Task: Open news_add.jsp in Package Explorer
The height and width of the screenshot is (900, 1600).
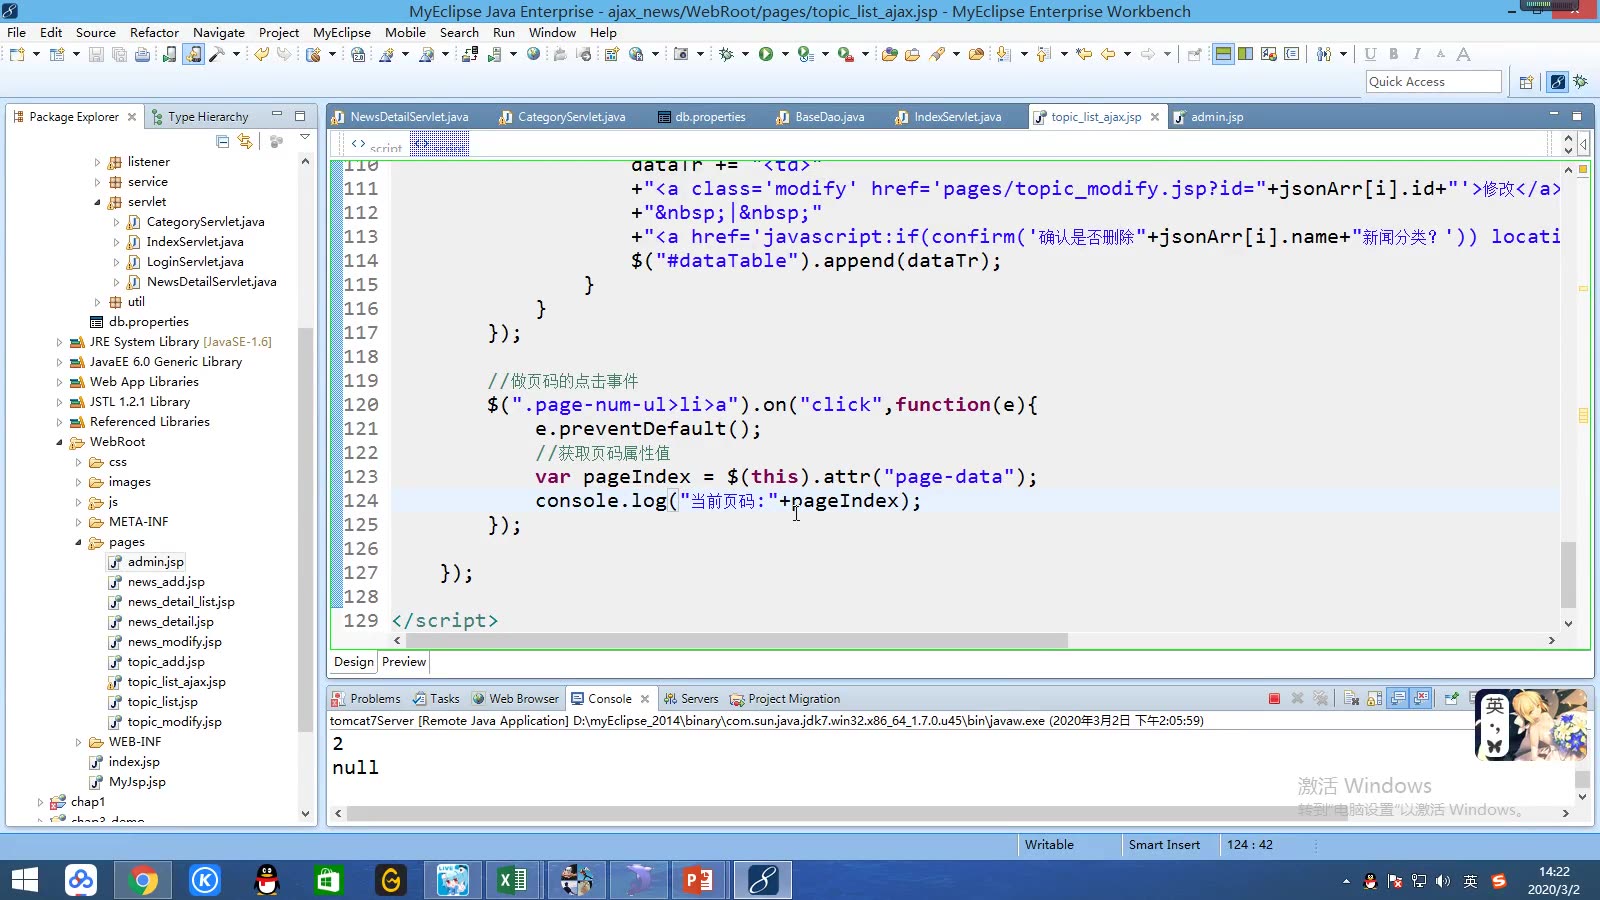Action: pos(166,582)
